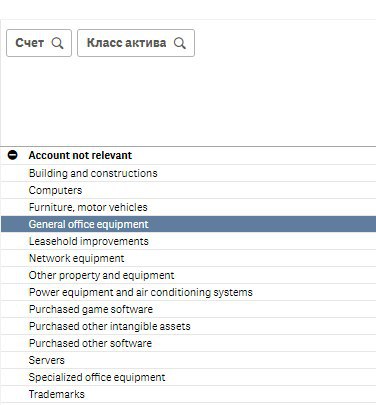Image resolution: width=376 pixels, height=405 pixels.
Task: Choose the Purchased other software row
Action: (x=188, y=343)
